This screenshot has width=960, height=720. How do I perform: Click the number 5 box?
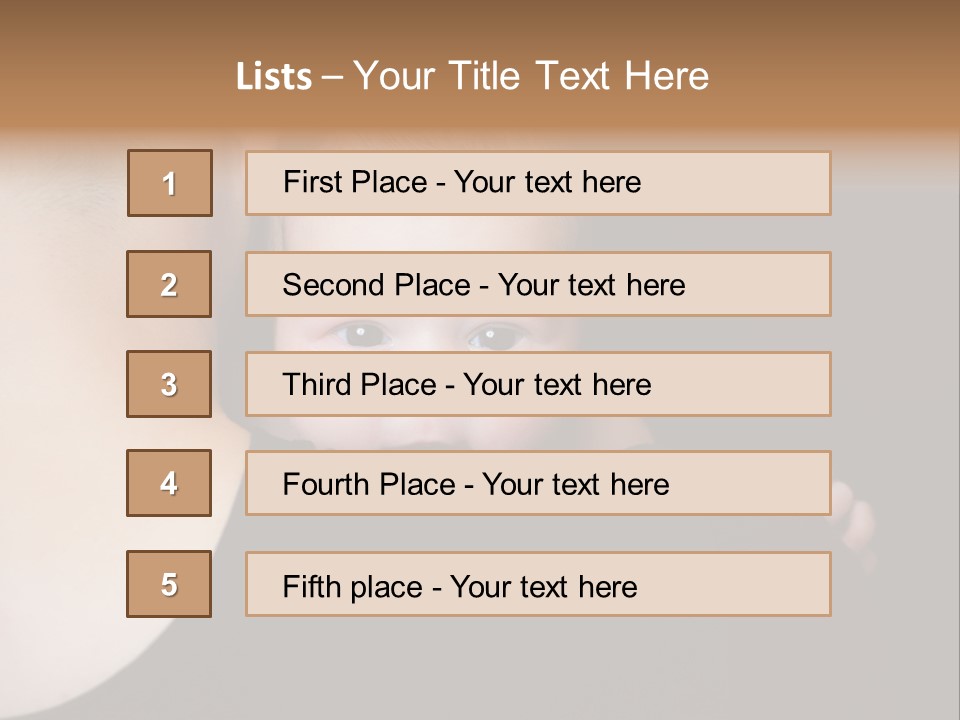click(x=169, y=584)
